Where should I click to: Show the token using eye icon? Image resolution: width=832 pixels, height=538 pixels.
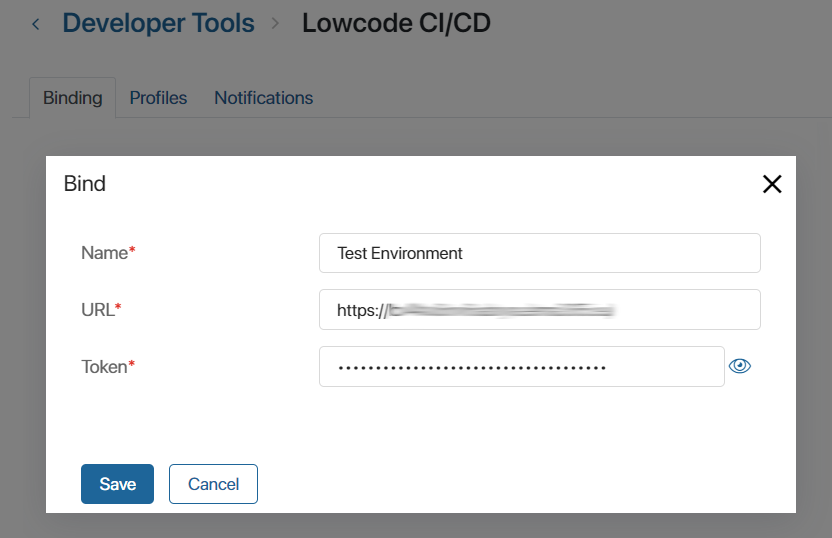point(740,366)
